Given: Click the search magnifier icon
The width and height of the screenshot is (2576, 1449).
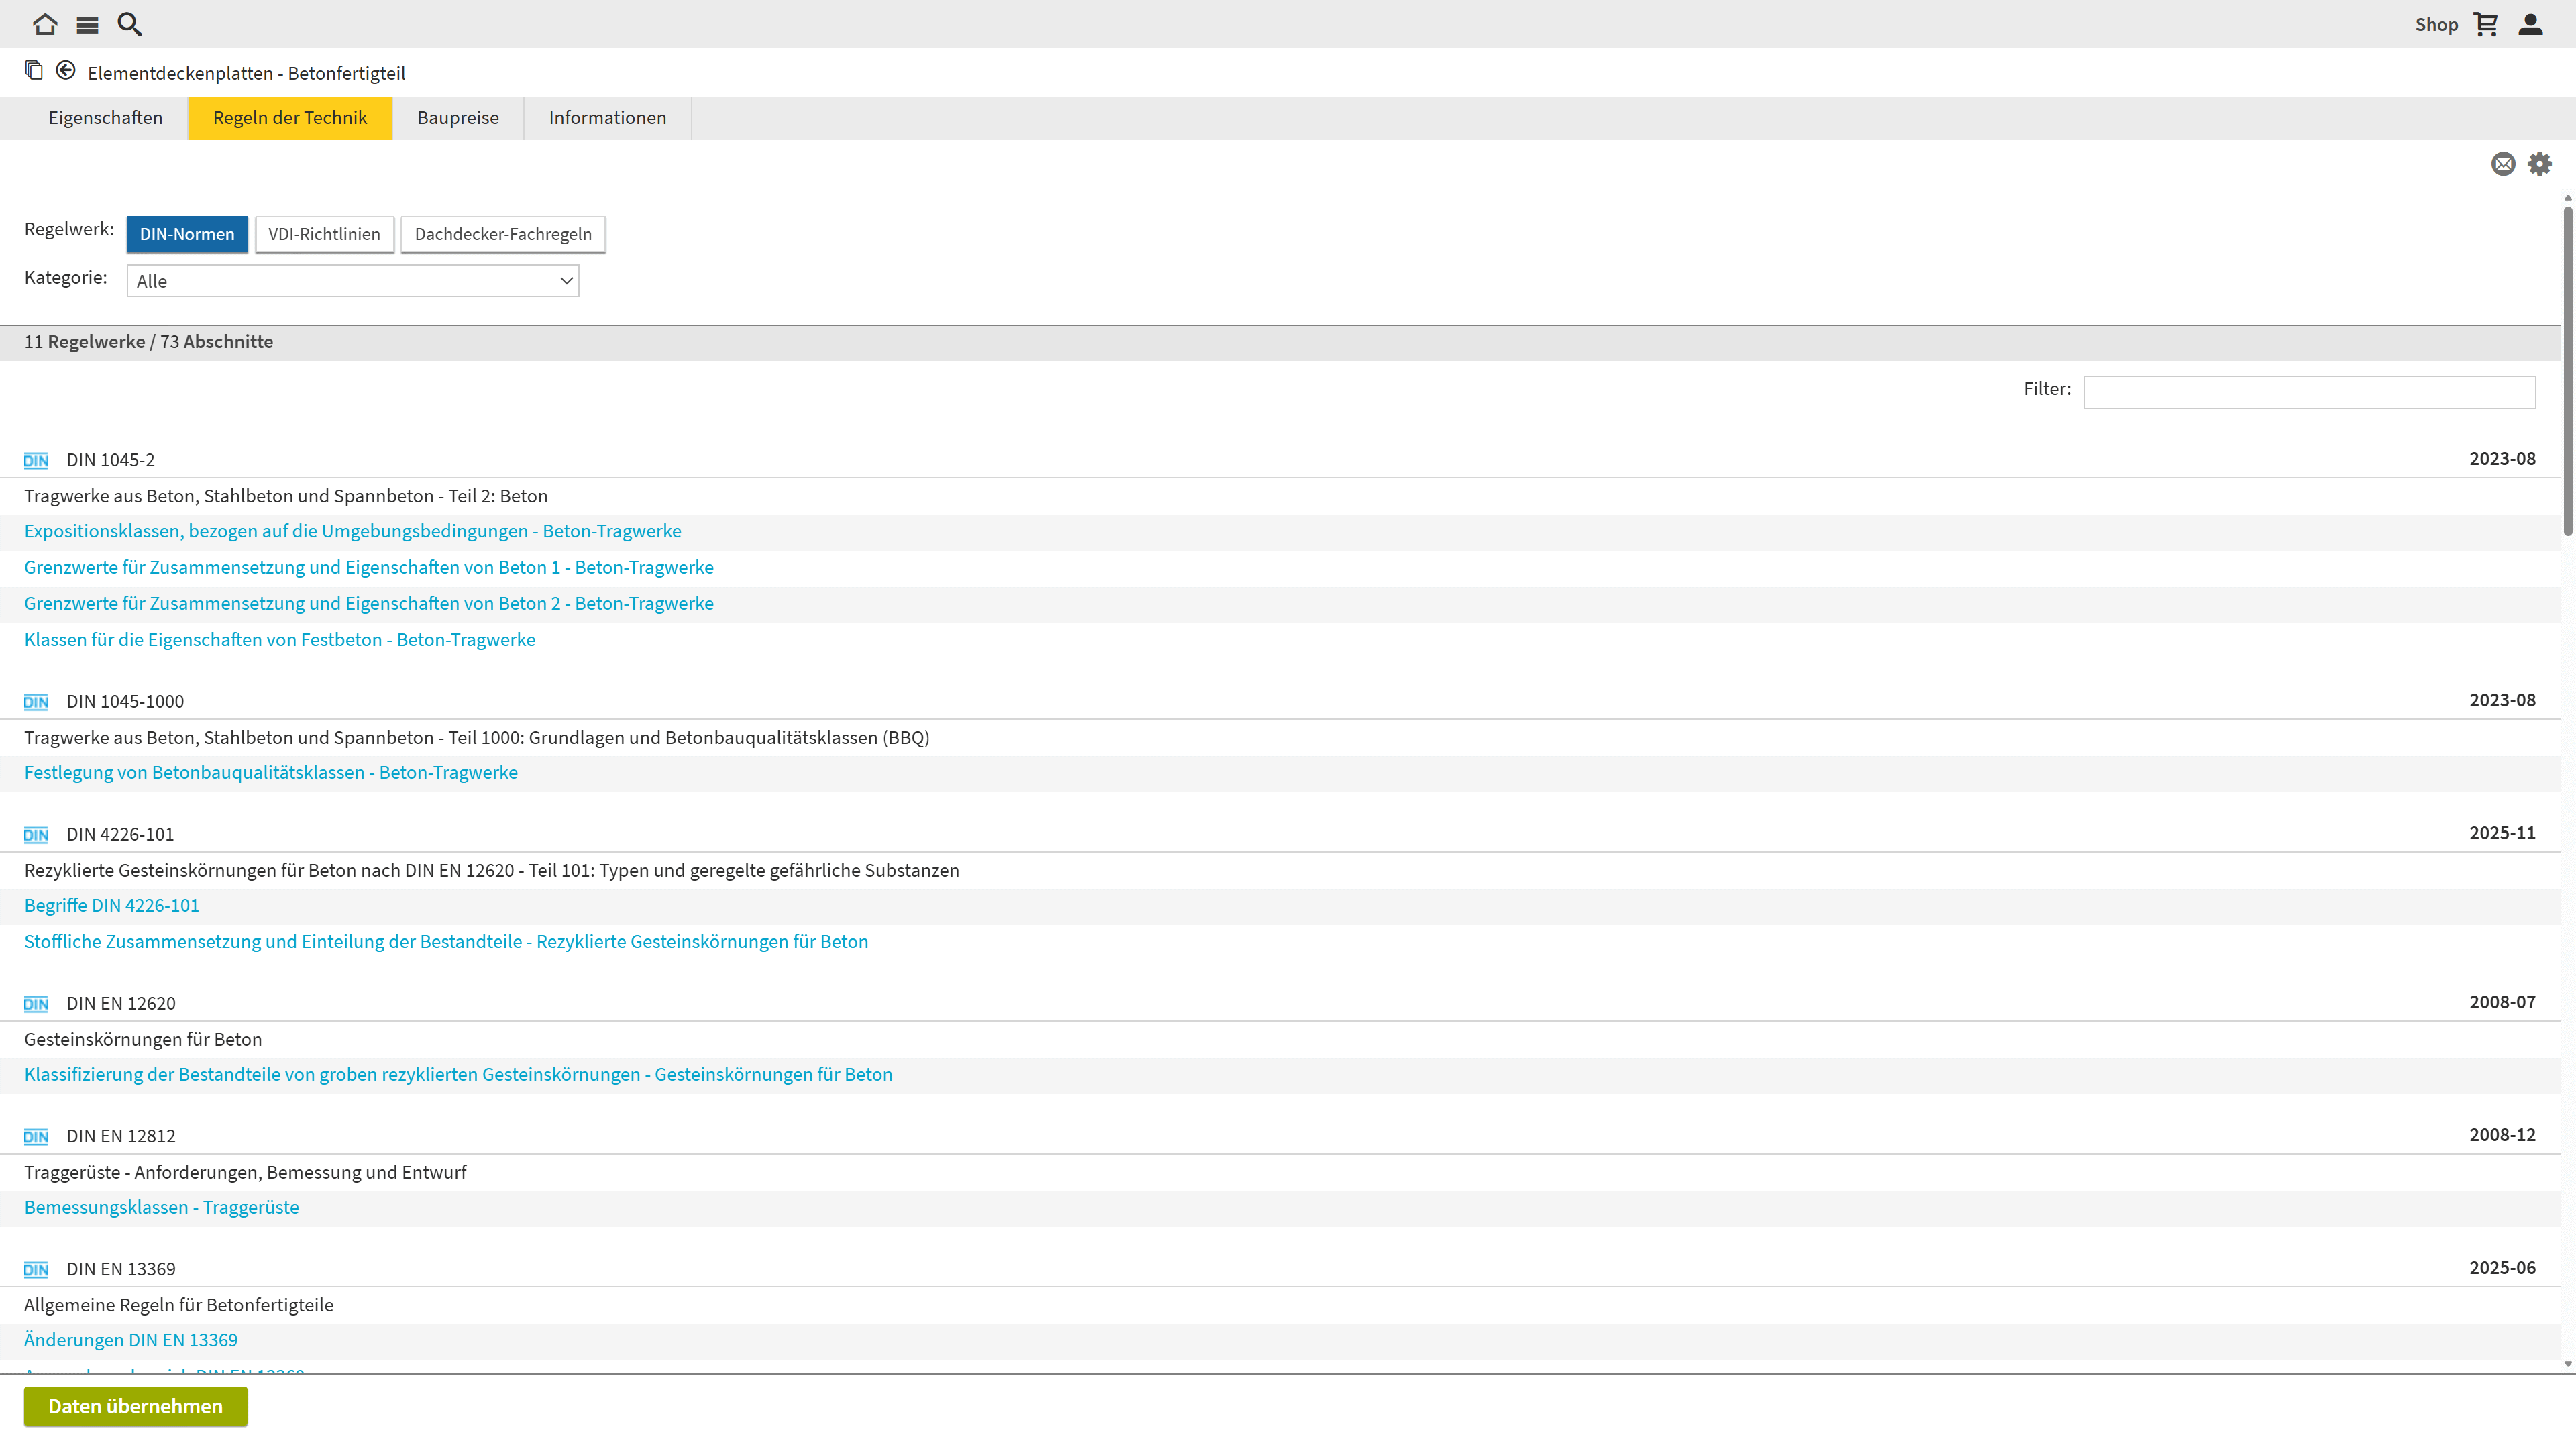Looking at the screenshot, I should coord(130,24).
